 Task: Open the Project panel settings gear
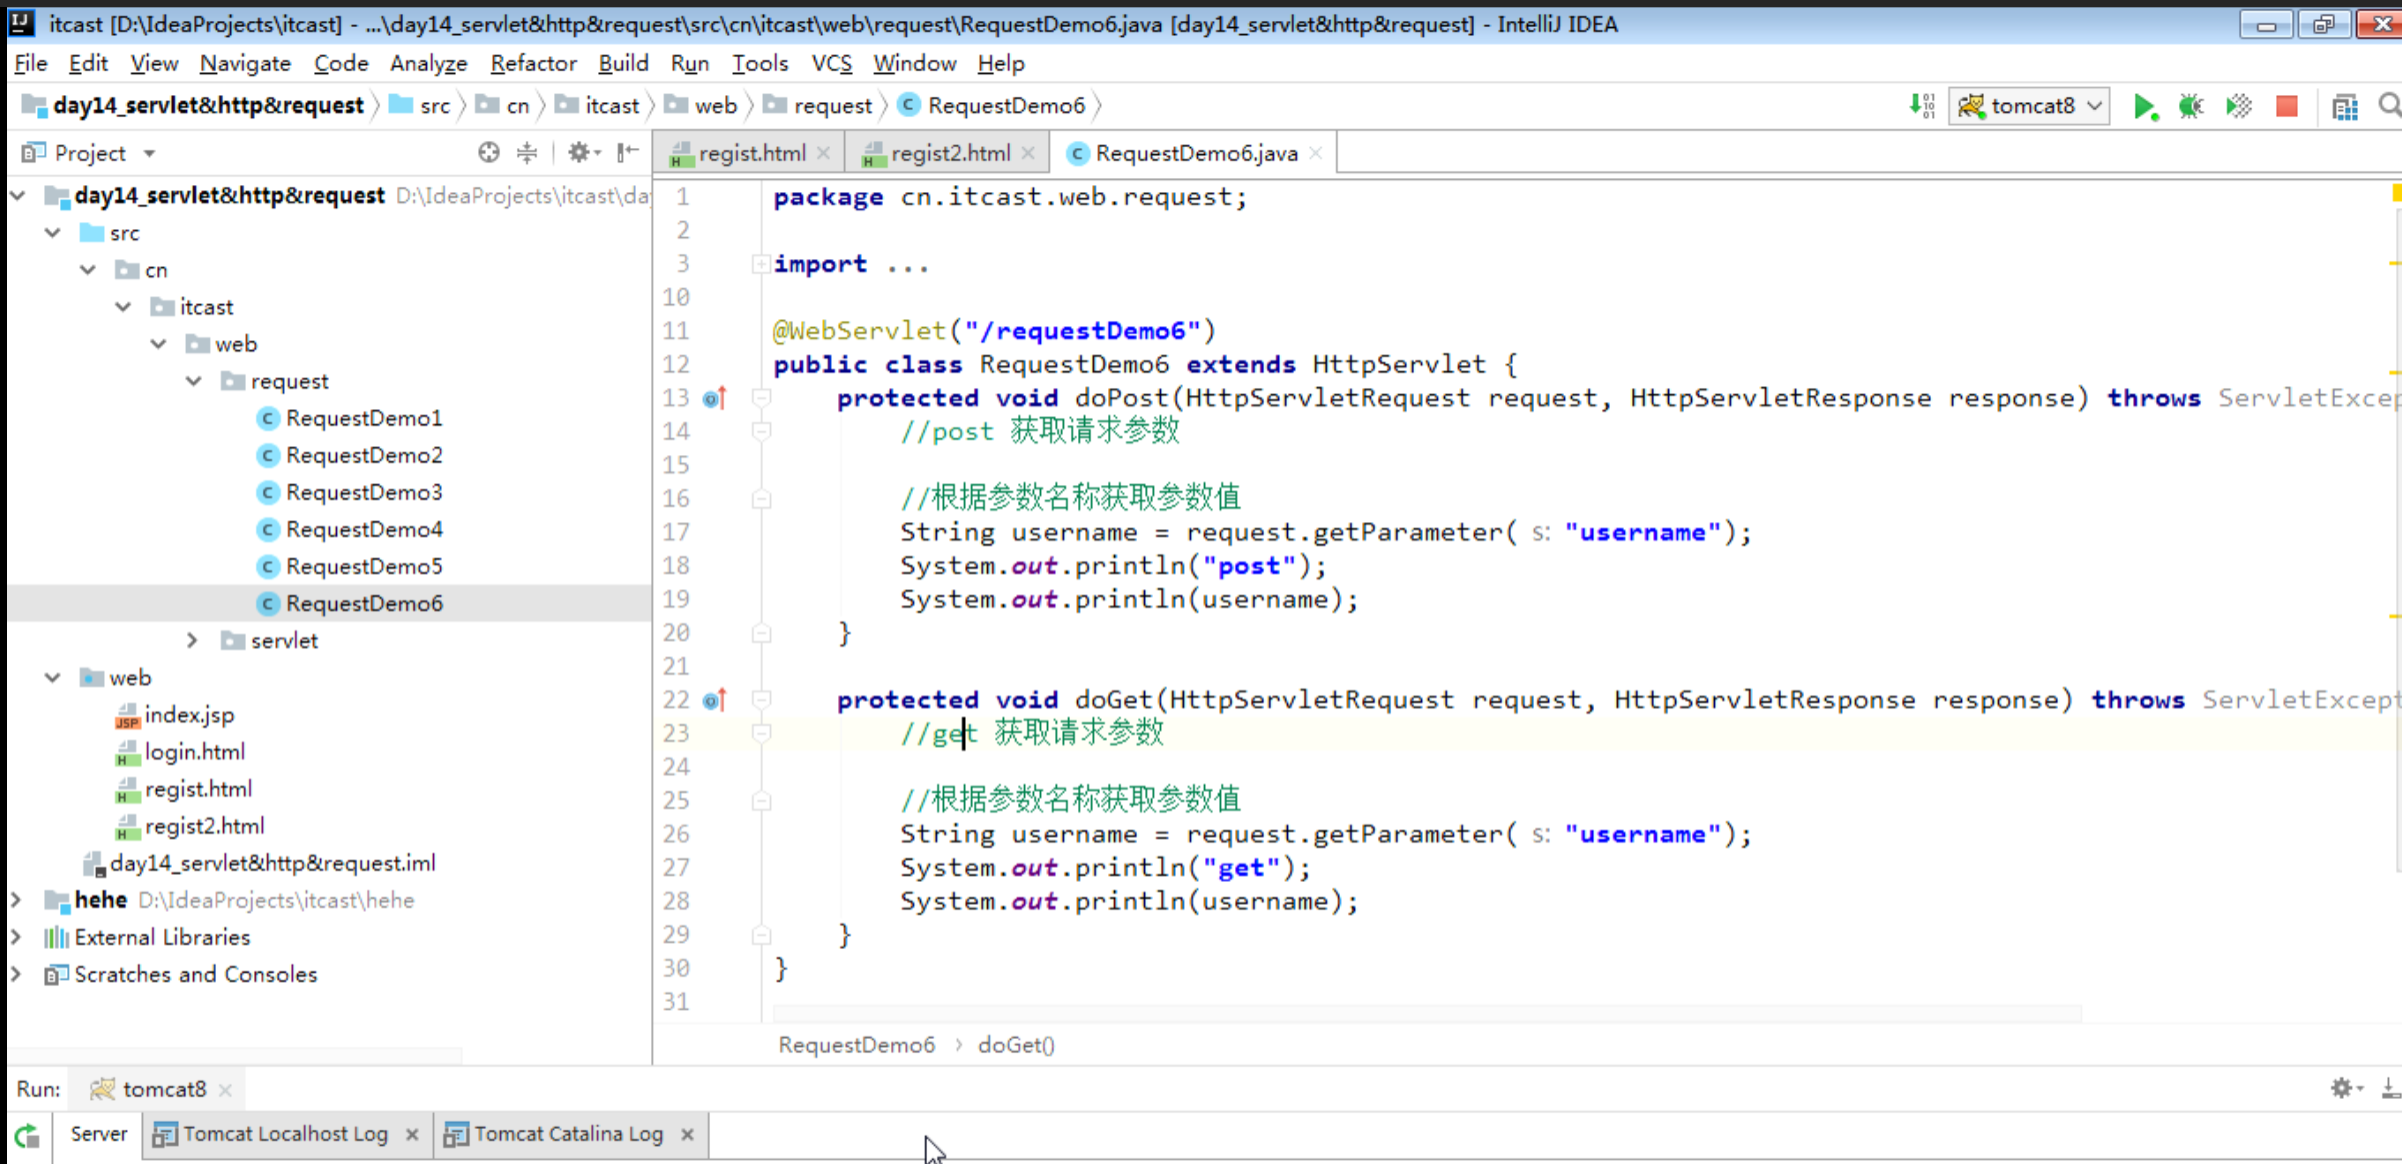click(579, 152)
